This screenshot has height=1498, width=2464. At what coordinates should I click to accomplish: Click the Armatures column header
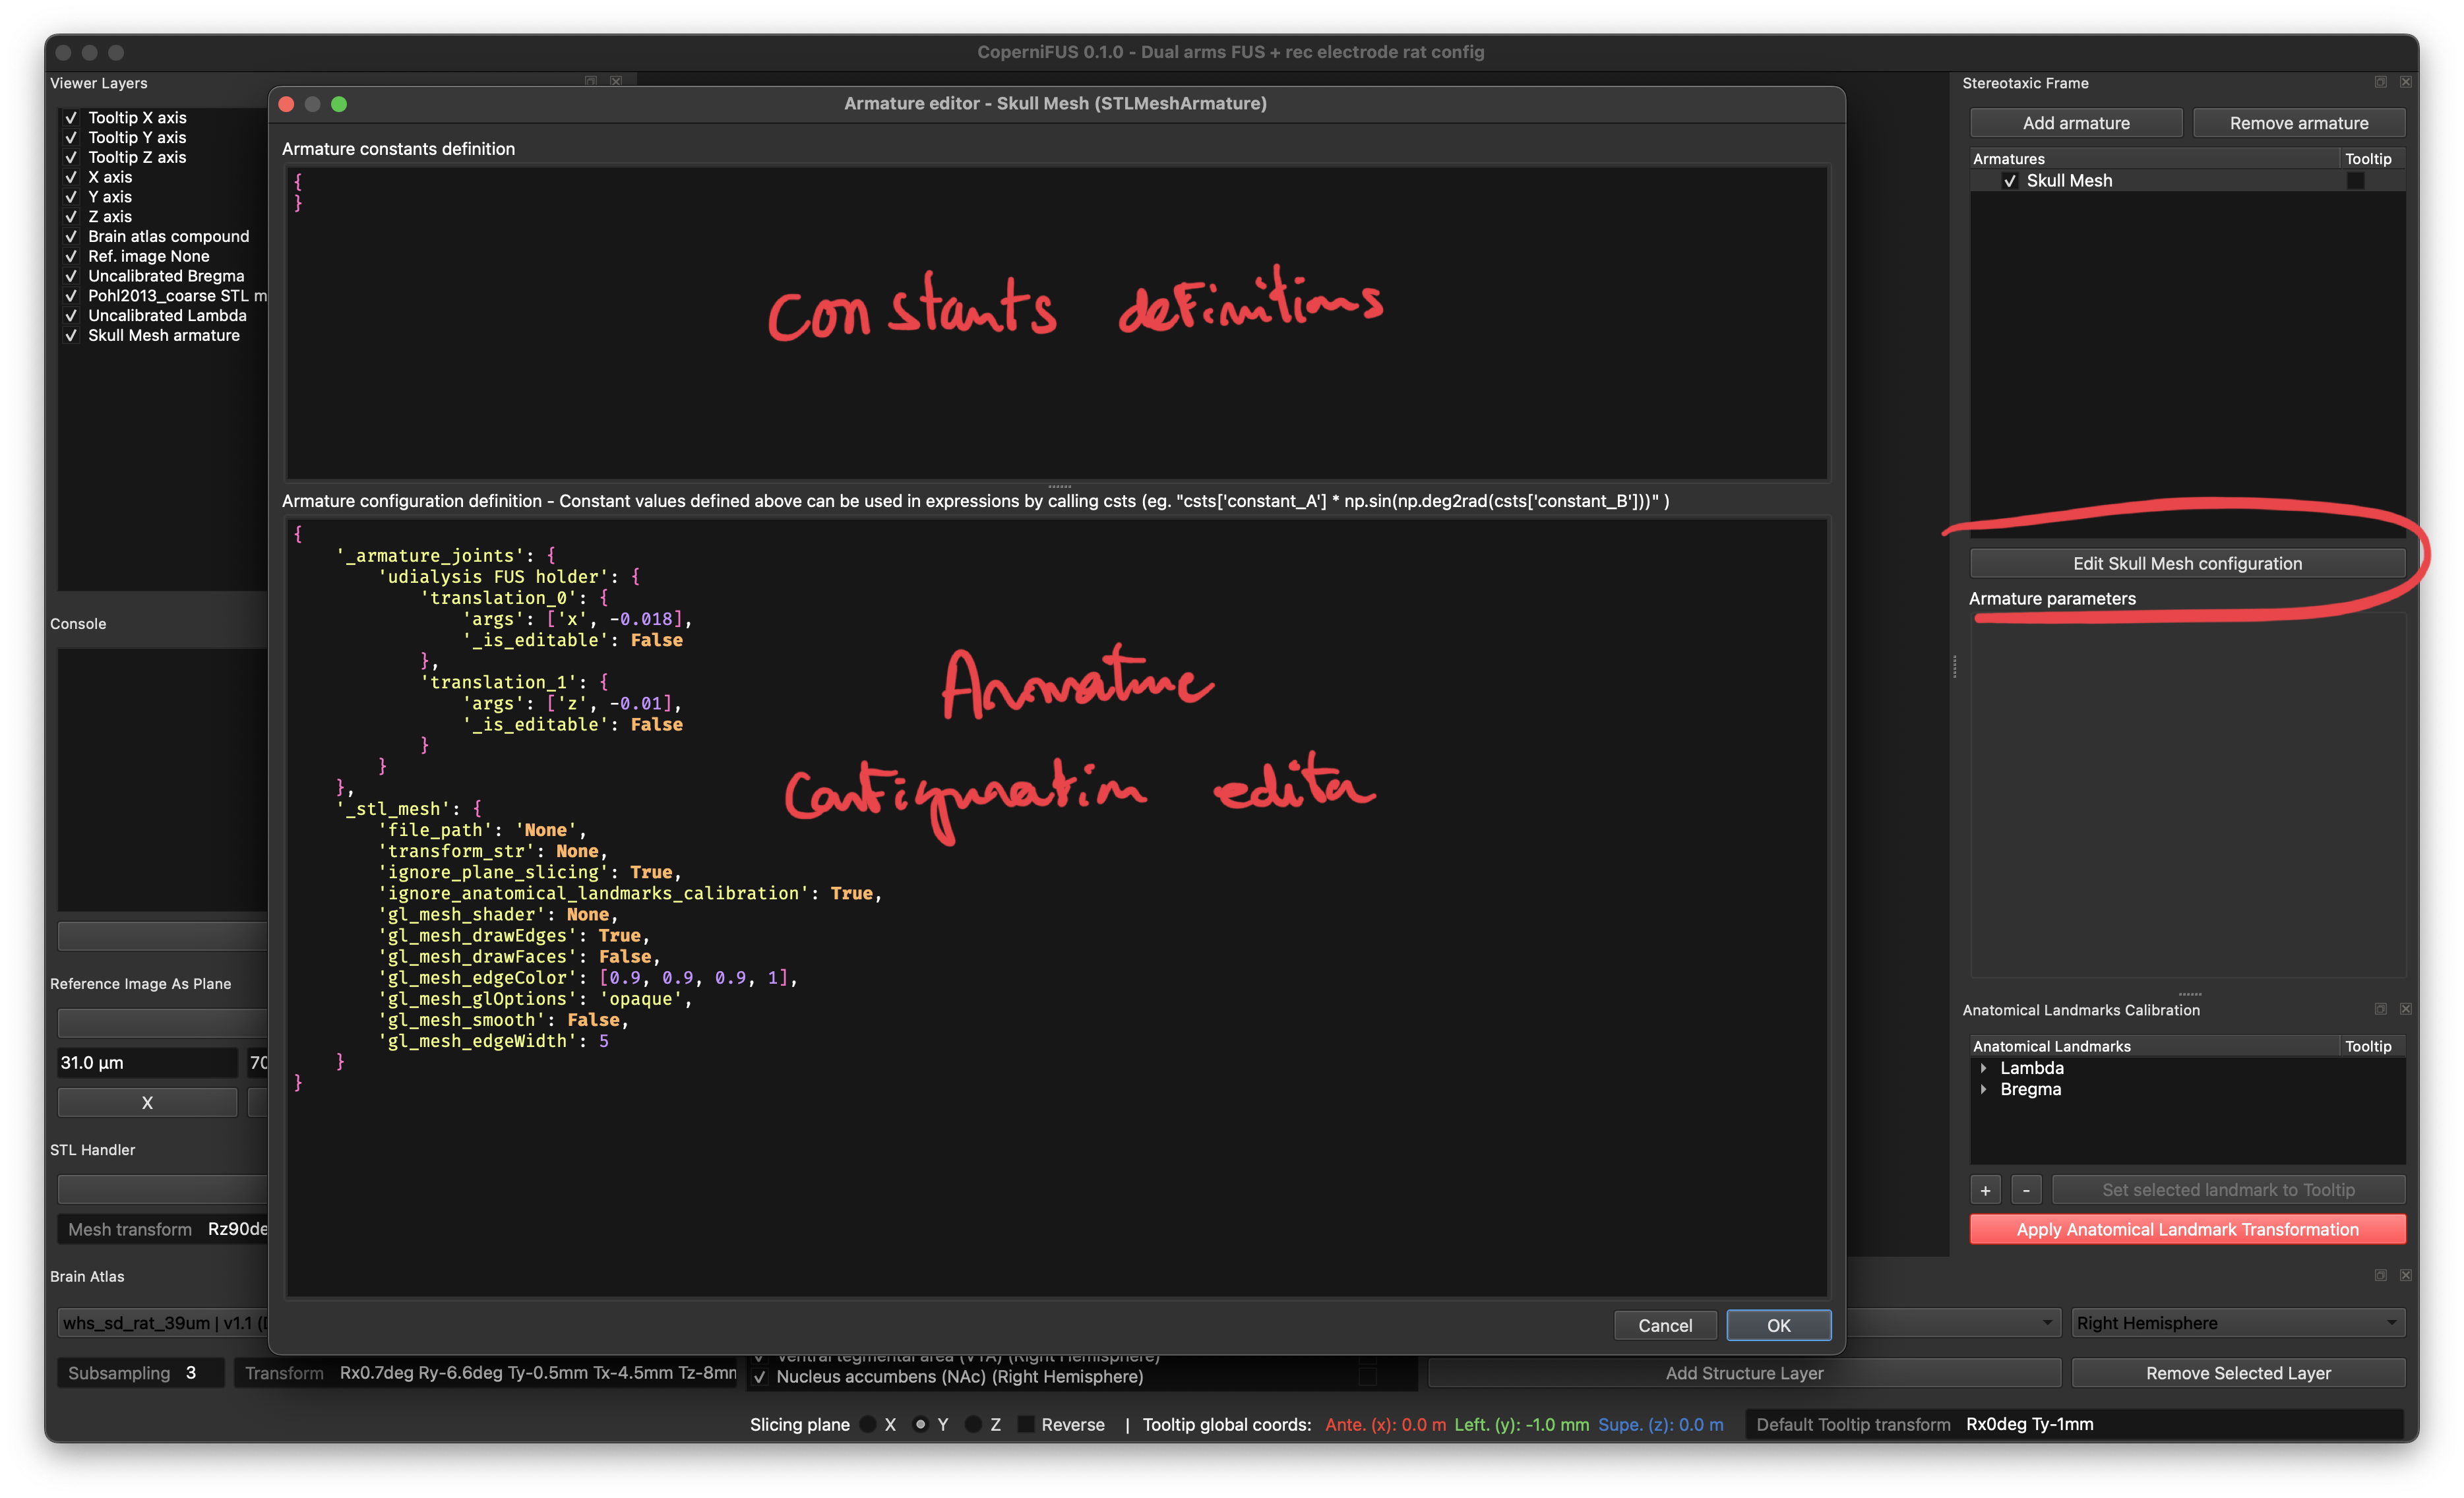pyautogui.click(x=2154, y=159)
